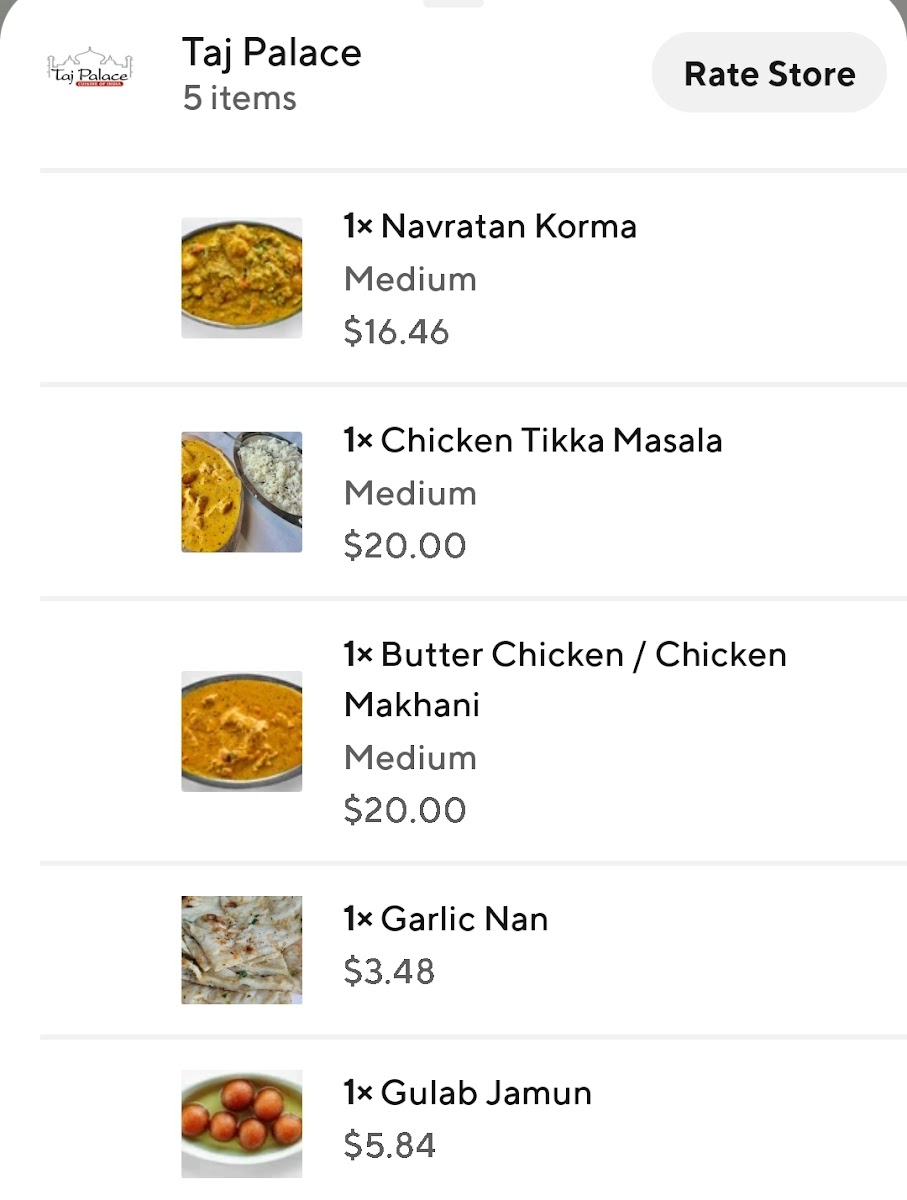
Task: Tap the Medium label under Chicken Tikka Masala
Action: tap(410, 493)
